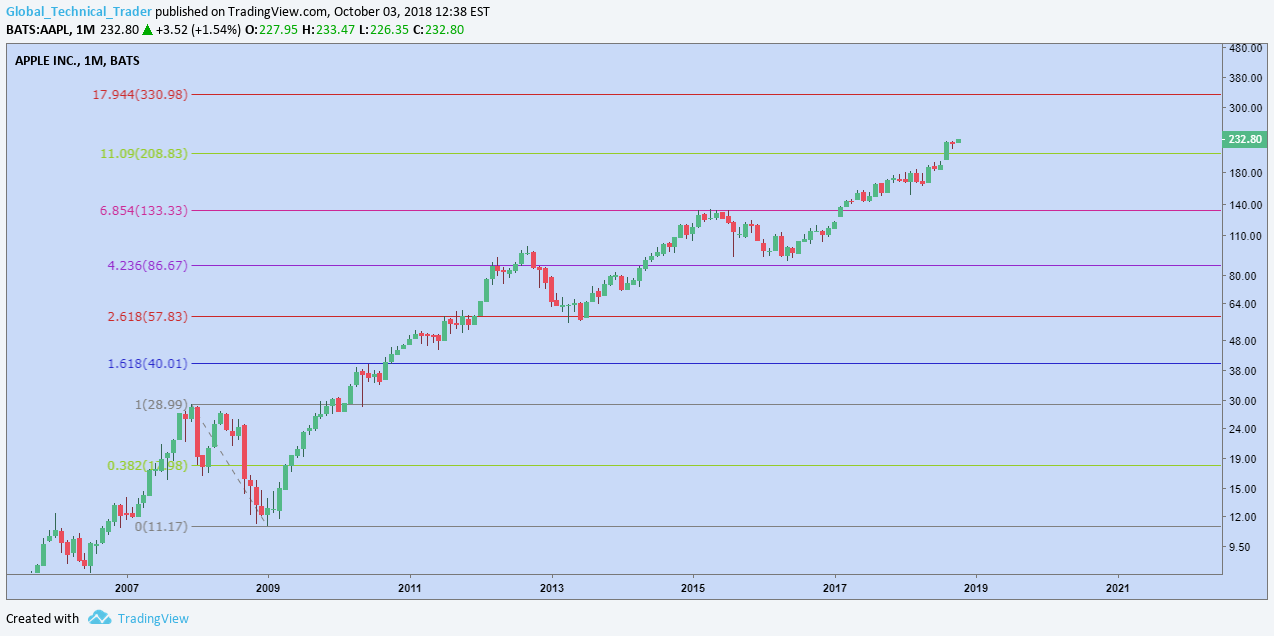1274x636 pixels.
Task: Open the TradingView link in footer
Action: pos(153,618)
